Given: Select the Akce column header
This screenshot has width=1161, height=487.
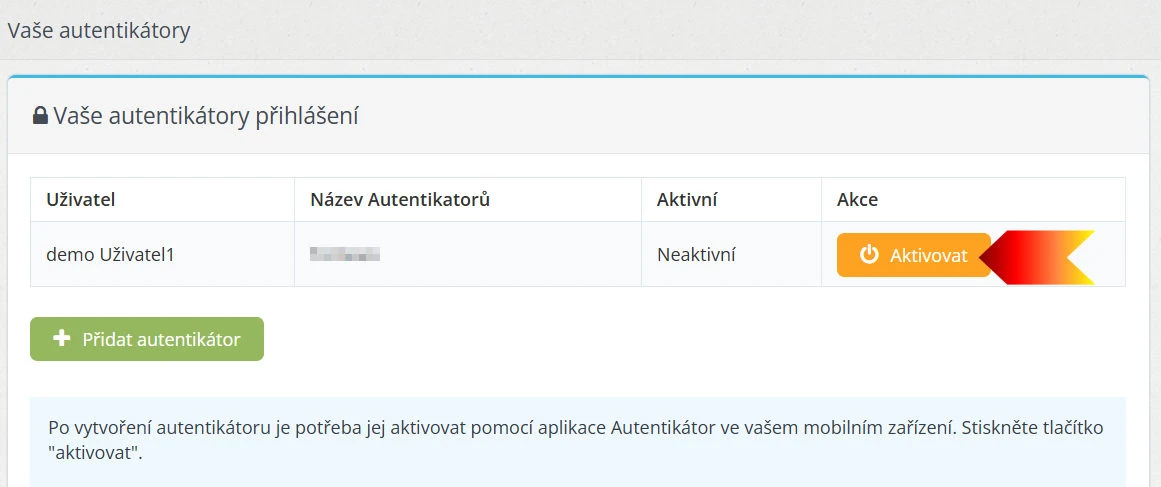Looking at the screenshot, I should click(857, 200).
